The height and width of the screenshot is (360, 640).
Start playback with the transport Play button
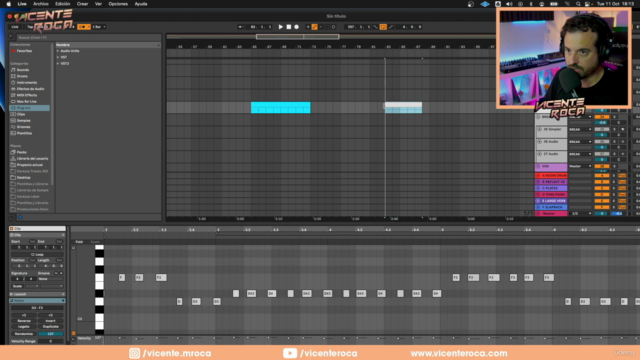[x=280, y=27]
